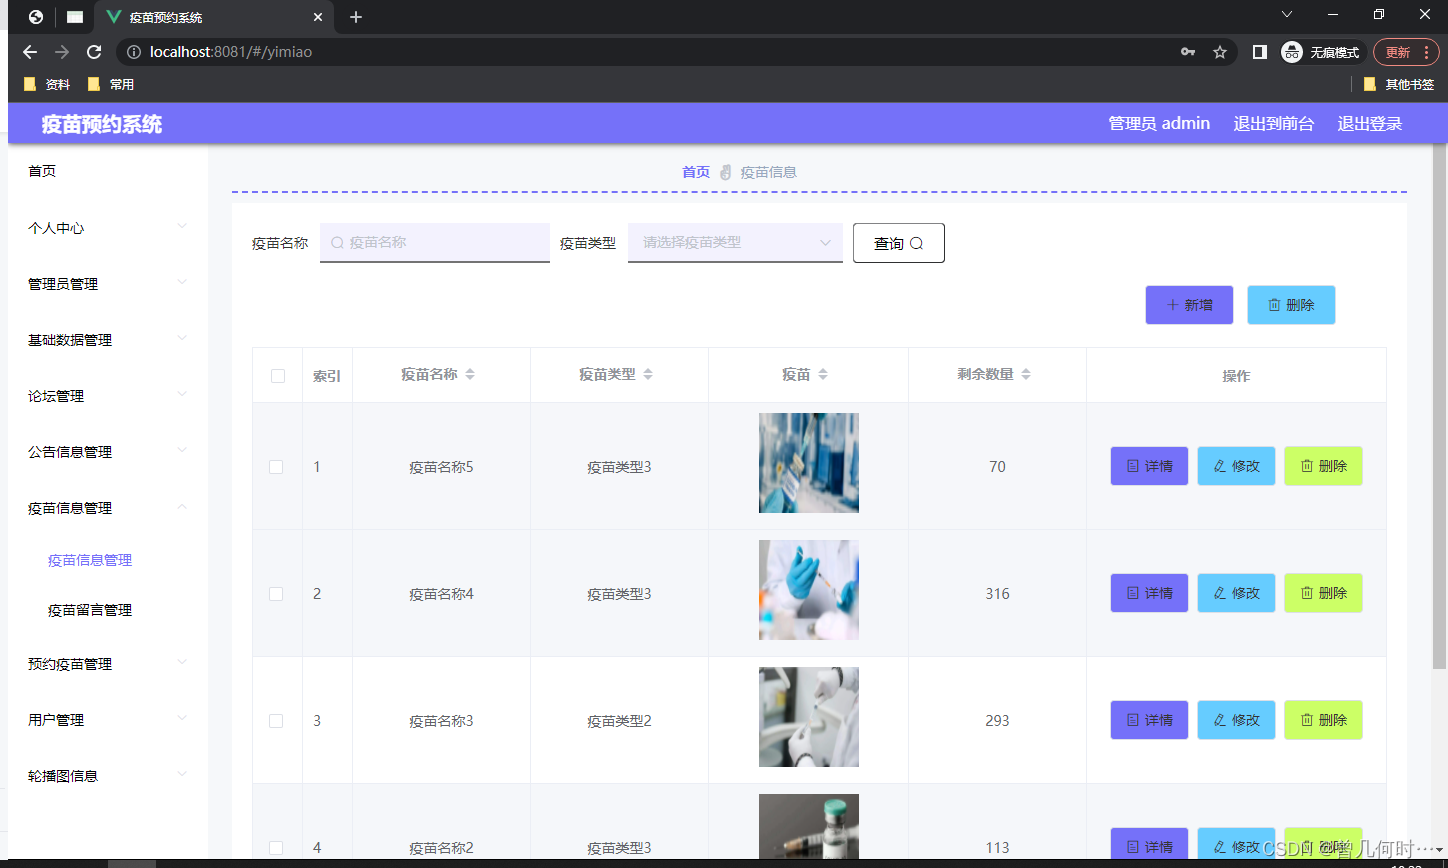Click 修改 for 疫苗名称5 row

[x=1236, y=466]
